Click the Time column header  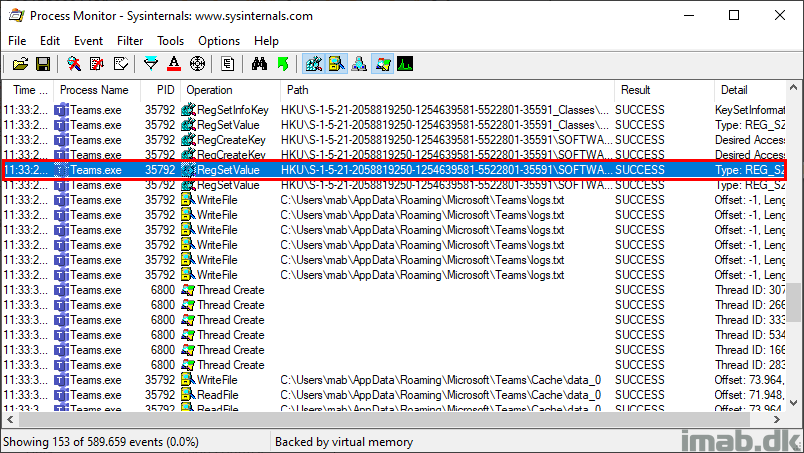pyautogui.click(x=28, y=90)
